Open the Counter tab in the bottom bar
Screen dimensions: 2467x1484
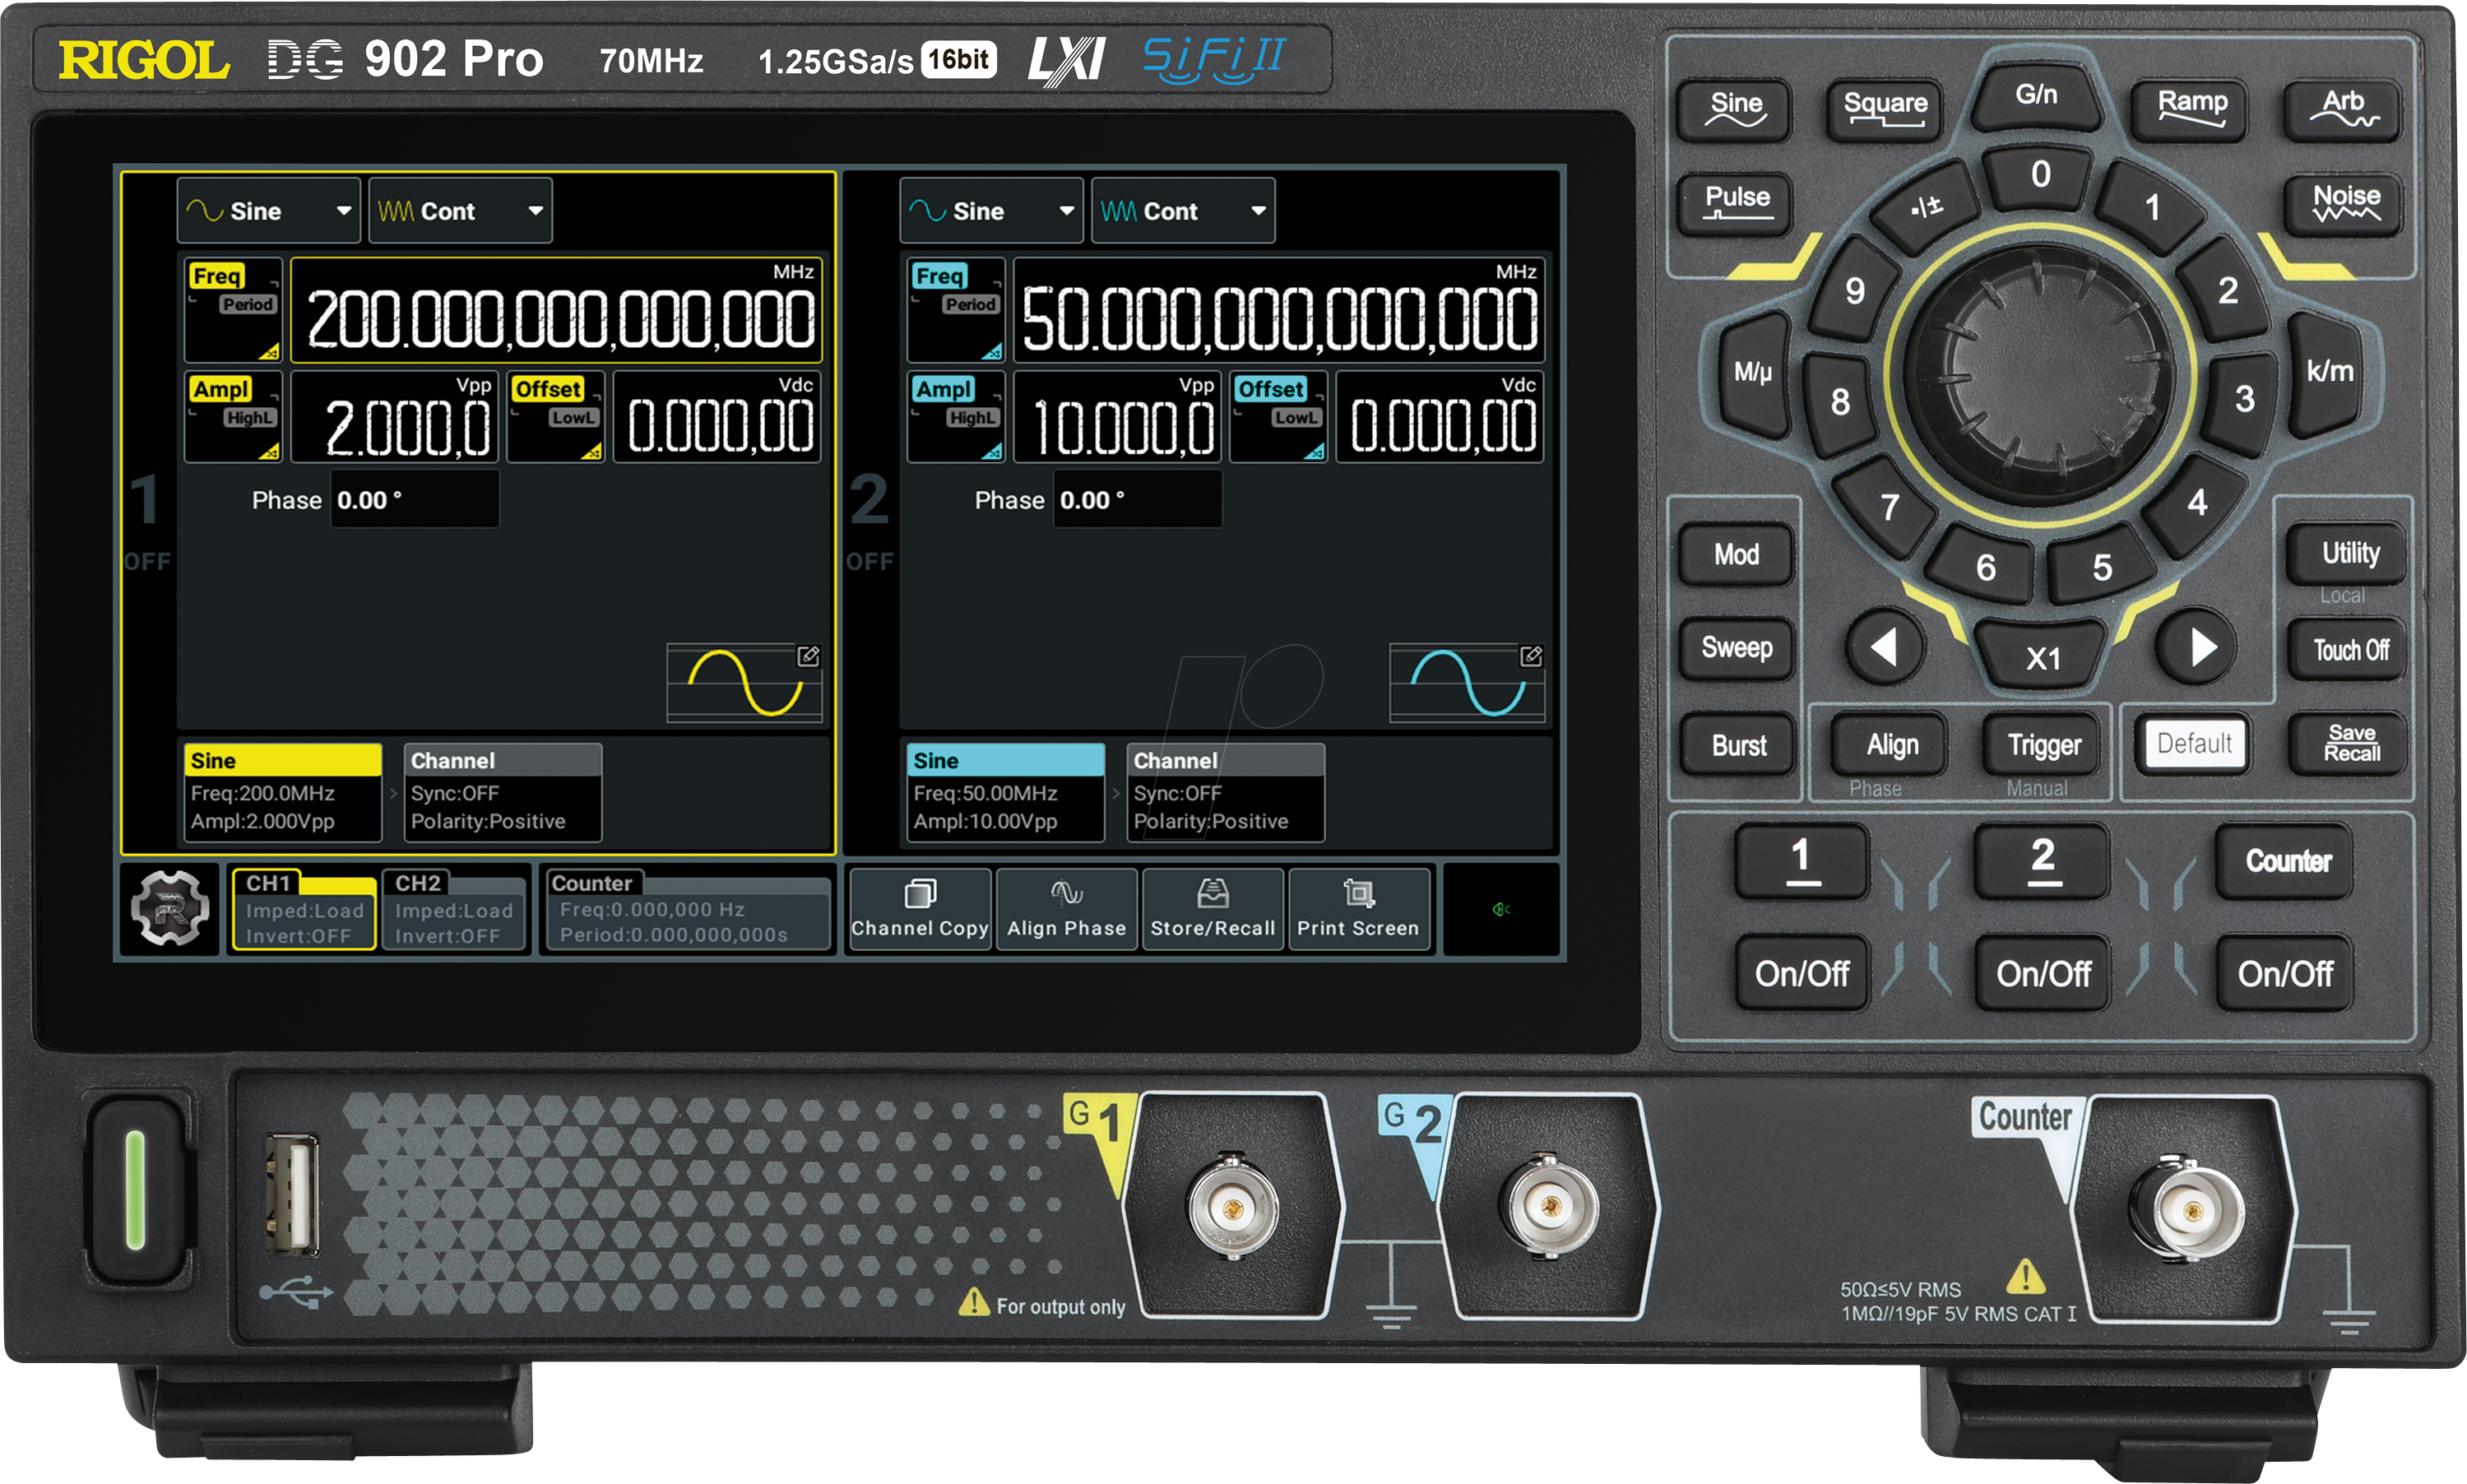click(x=688, y=908)
